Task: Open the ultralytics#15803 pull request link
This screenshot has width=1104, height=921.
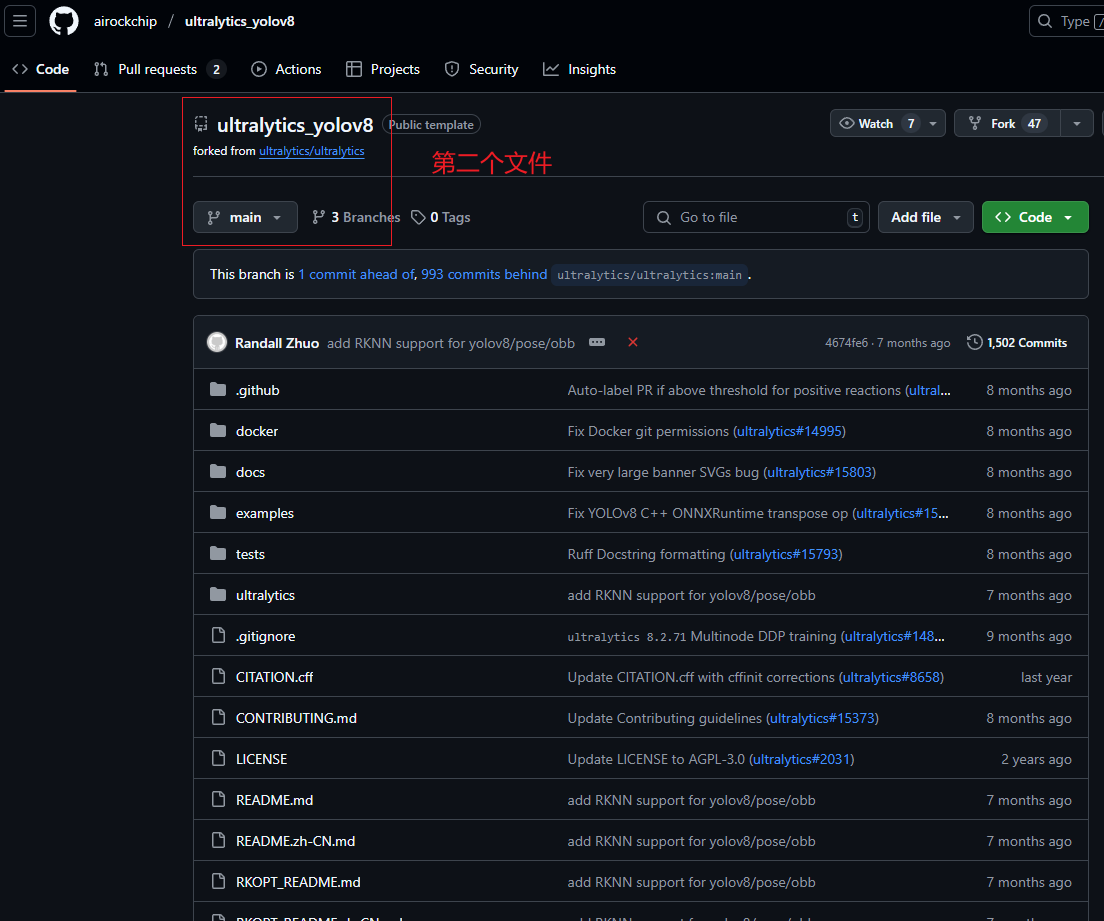Action: tap(820, 472)
